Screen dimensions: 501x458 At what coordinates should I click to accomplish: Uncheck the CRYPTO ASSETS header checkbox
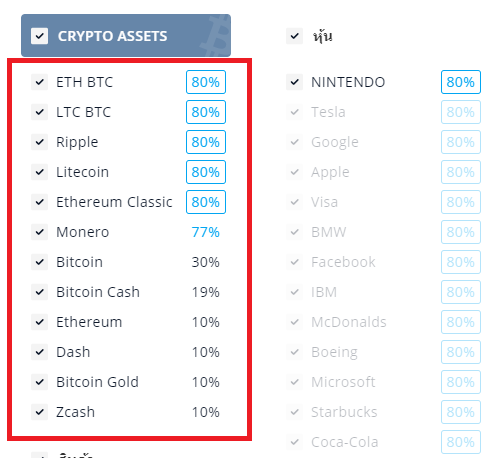tap(39, 36)
